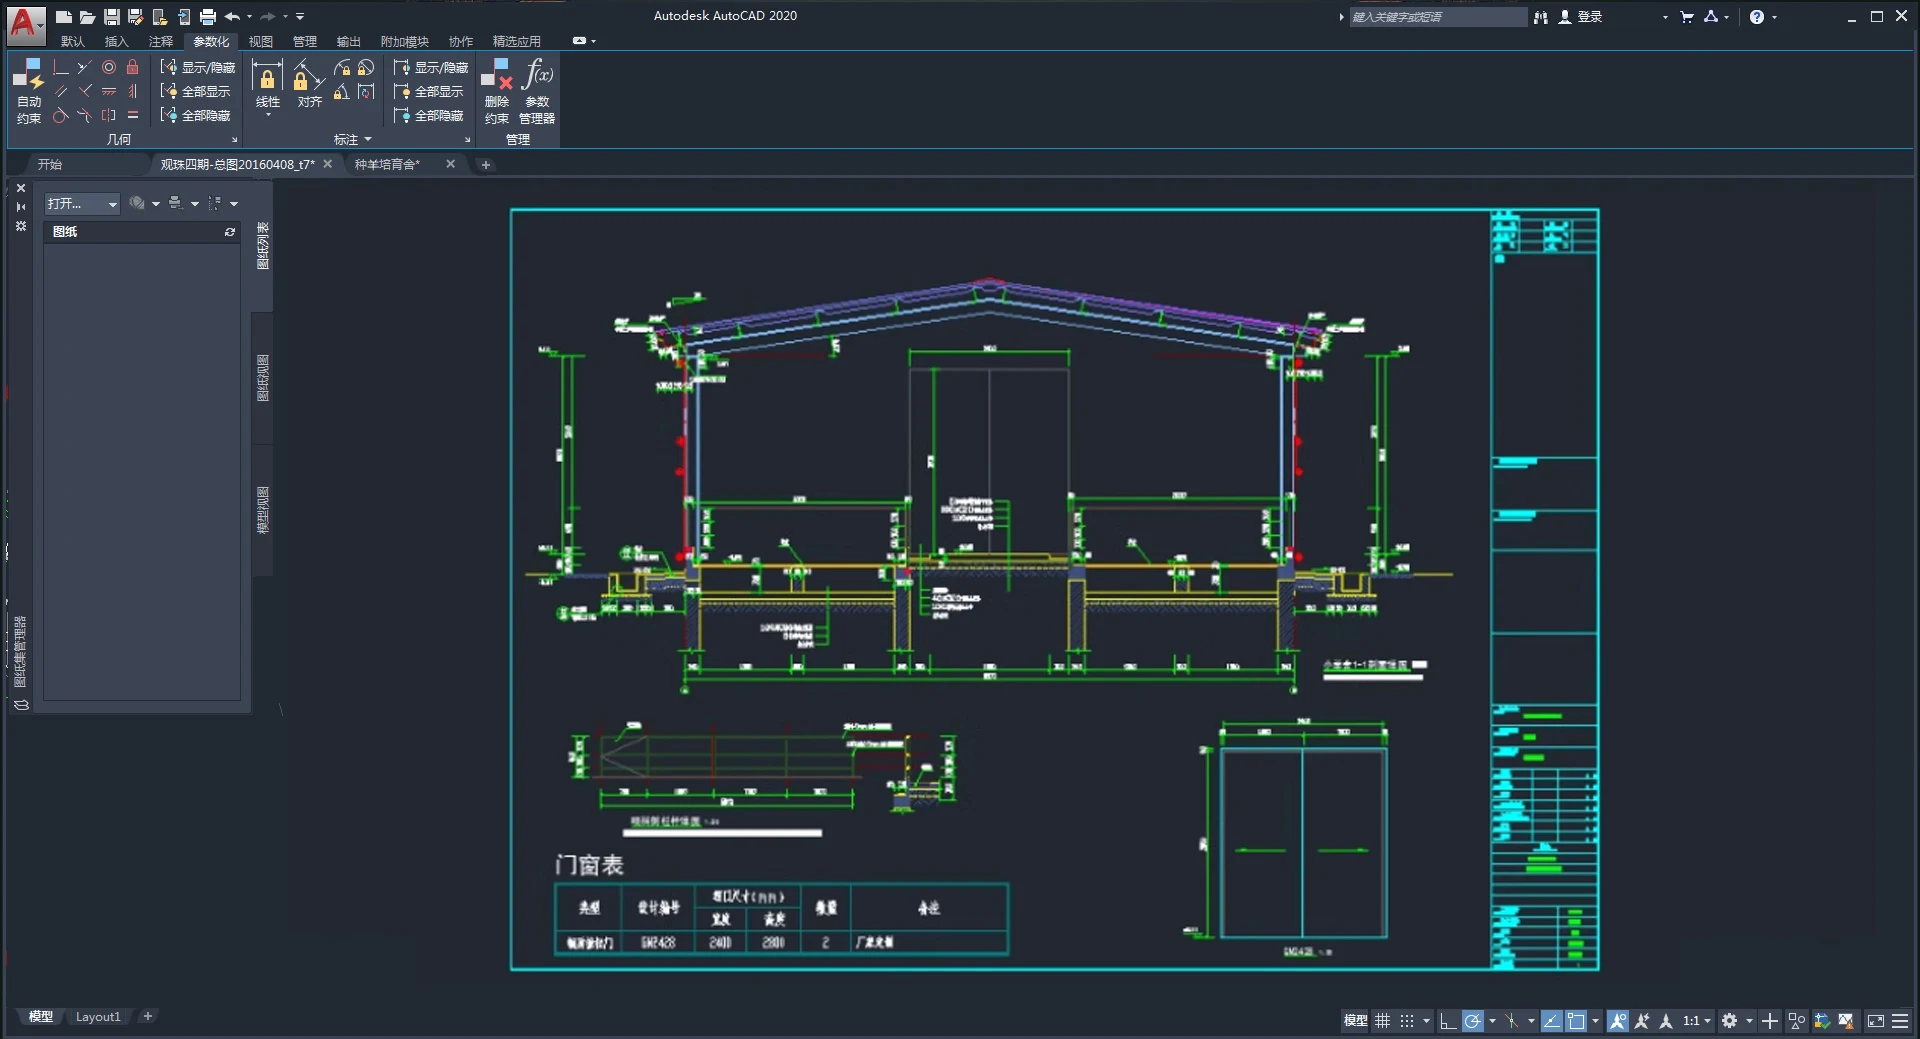Viewport: 1920px width, 1039px height.
Task: Switch to the 注释 ribbon tab
Action: 161,42
